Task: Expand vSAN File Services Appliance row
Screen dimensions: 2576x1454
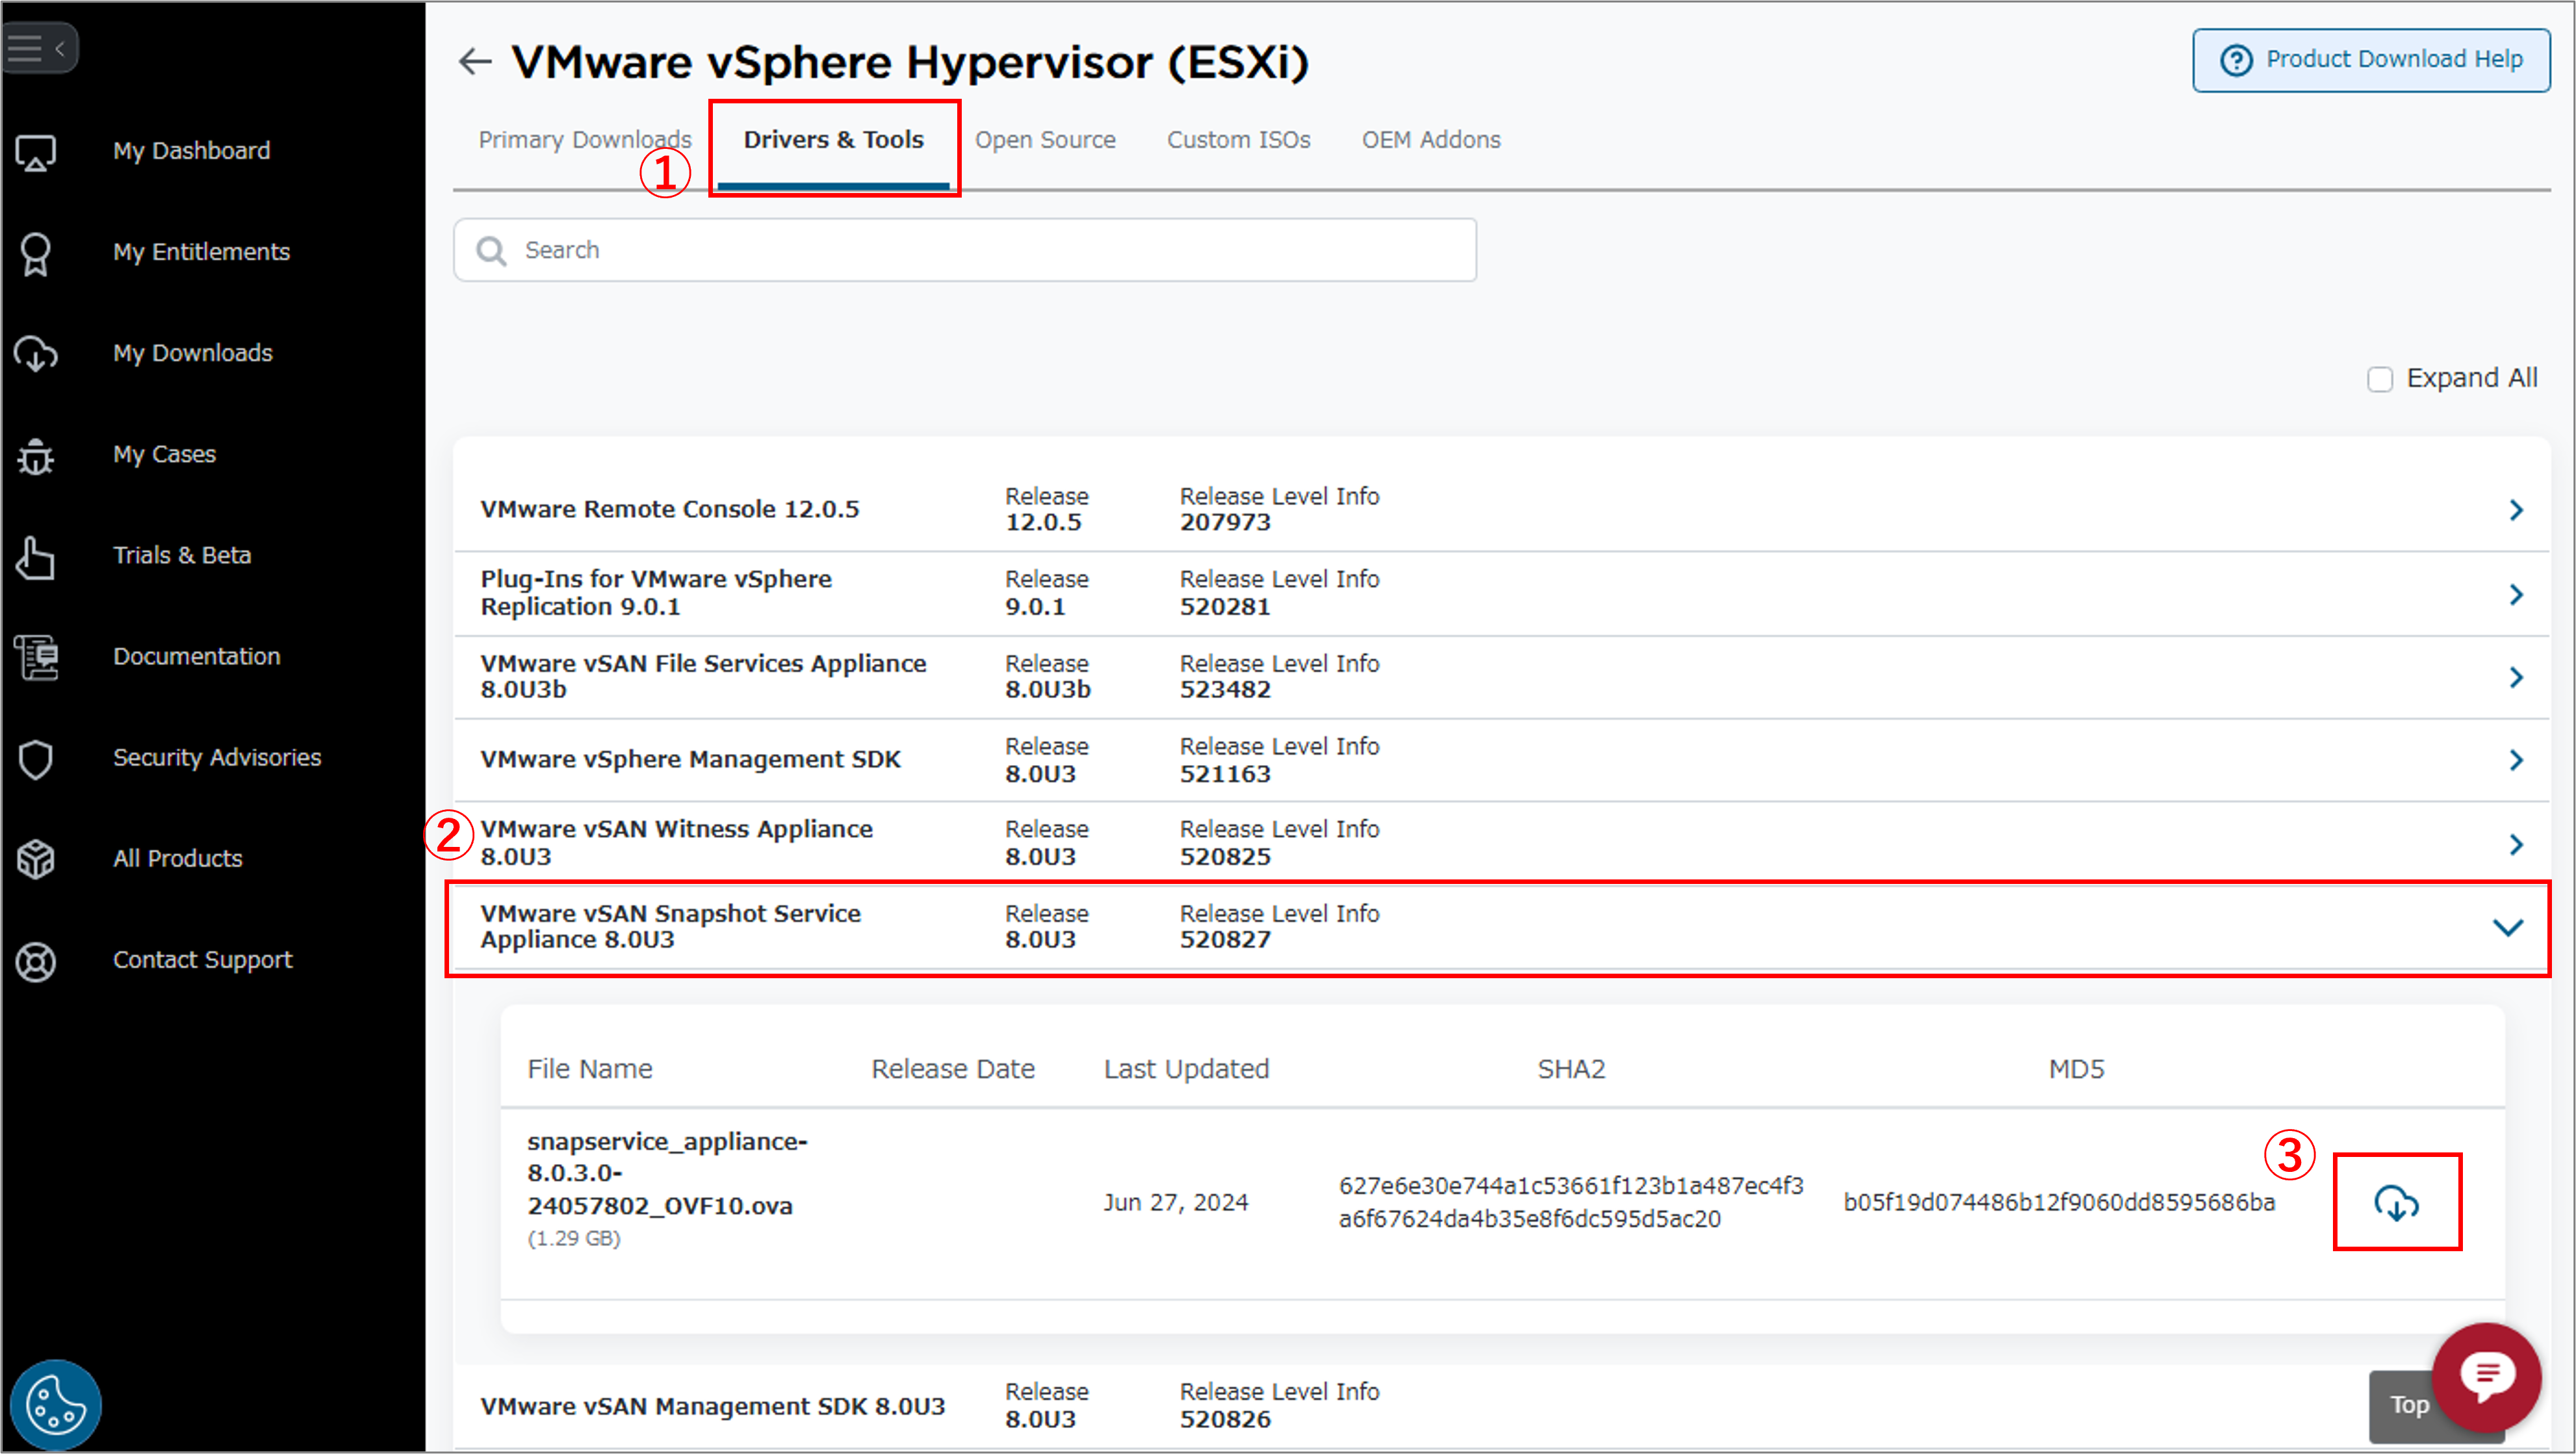Action: tap(2517, 678)
